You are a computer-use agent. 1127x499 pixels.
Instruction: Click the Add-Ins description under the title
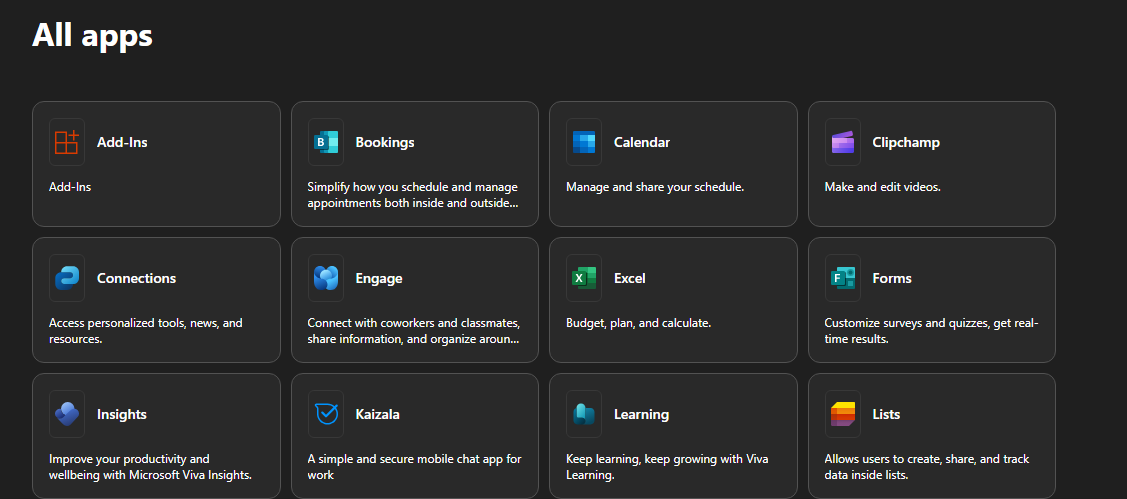pyautogui.click(x=70, y=187)
